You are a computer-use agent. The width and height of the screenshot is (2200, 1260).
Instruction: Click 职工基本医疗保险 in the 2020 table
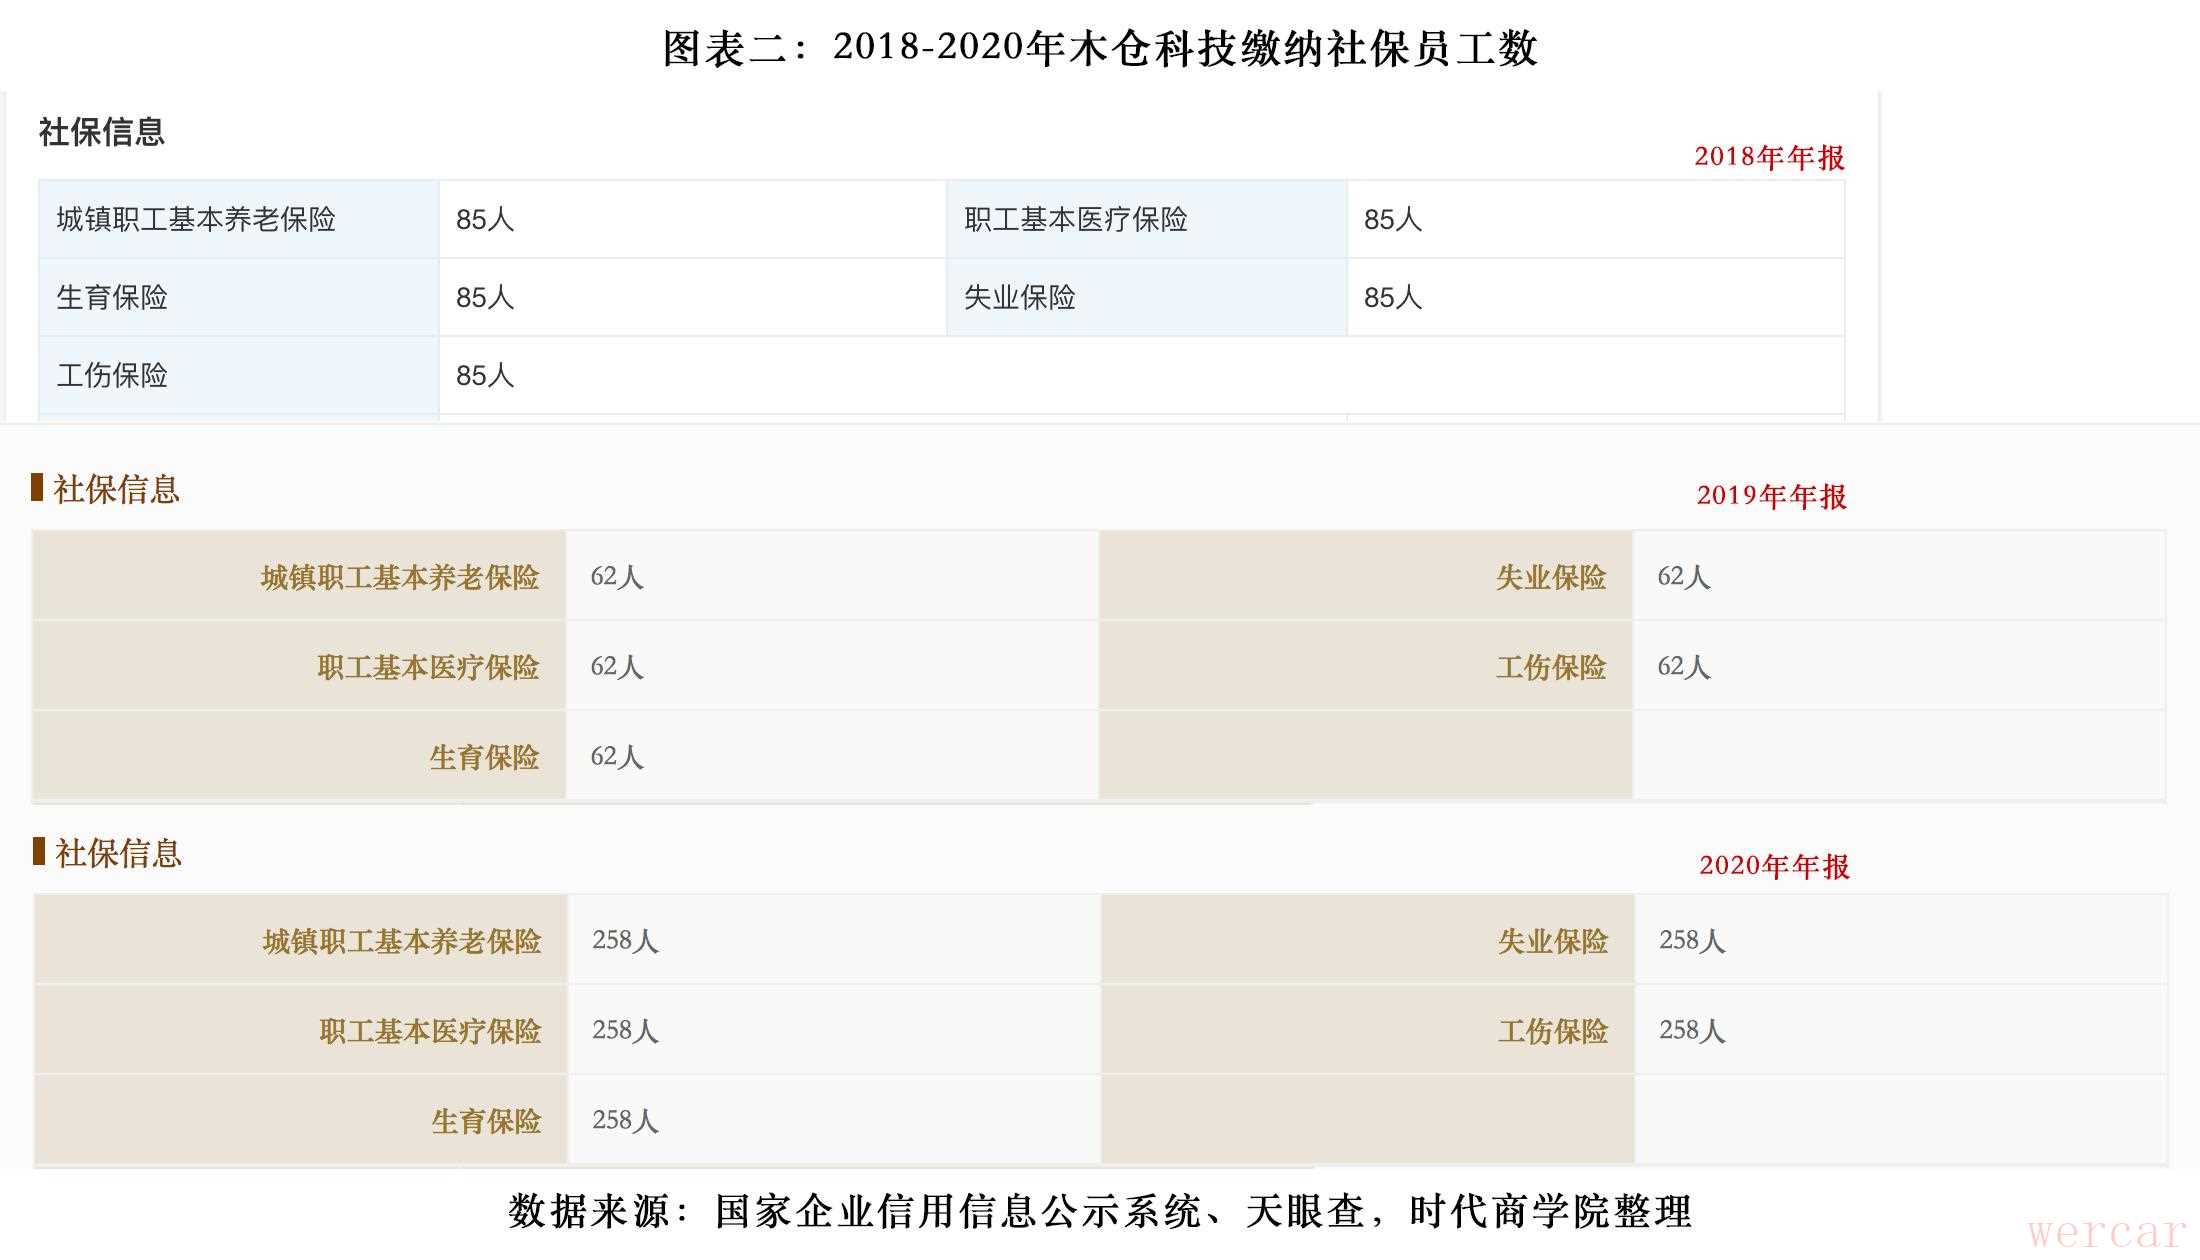(x=430, y=1031)
